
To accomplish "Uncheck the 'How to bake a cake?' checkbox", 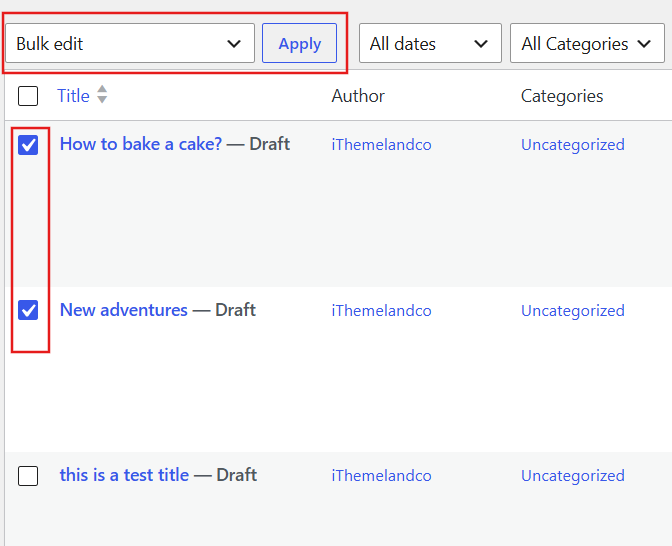I will [x=28, y=144].
